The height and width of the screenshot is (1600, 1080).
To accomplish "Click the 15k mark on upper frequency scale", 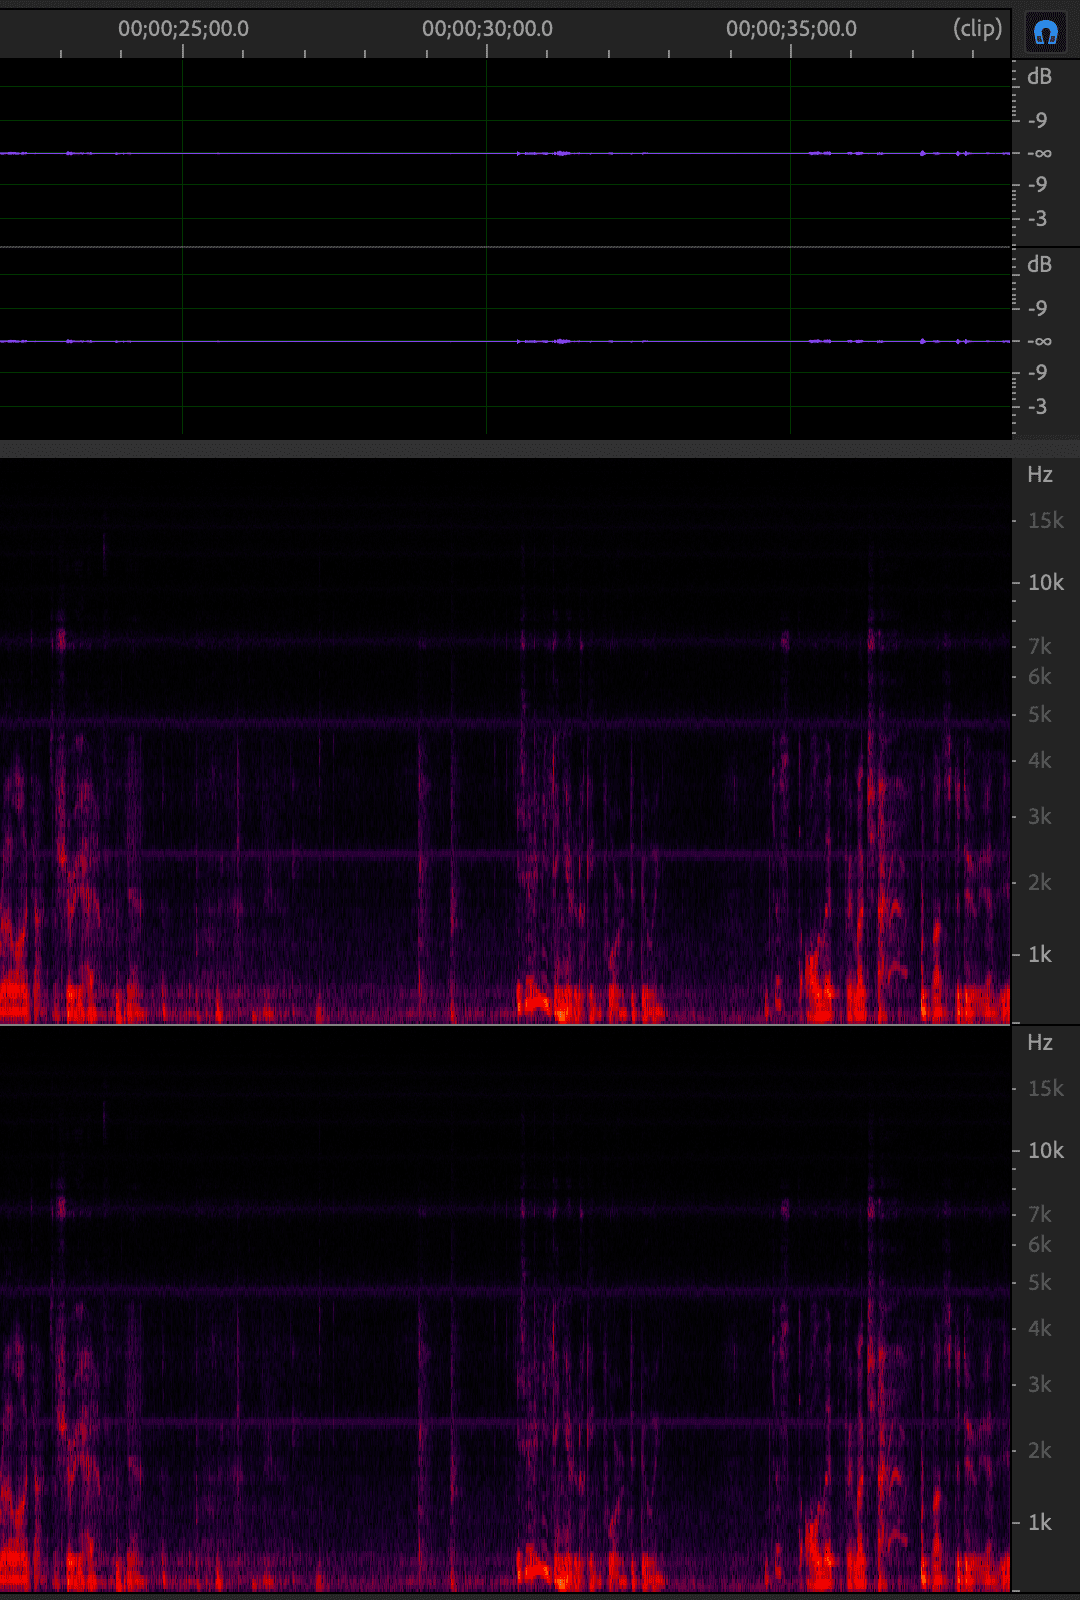I will pos(1045,521).
